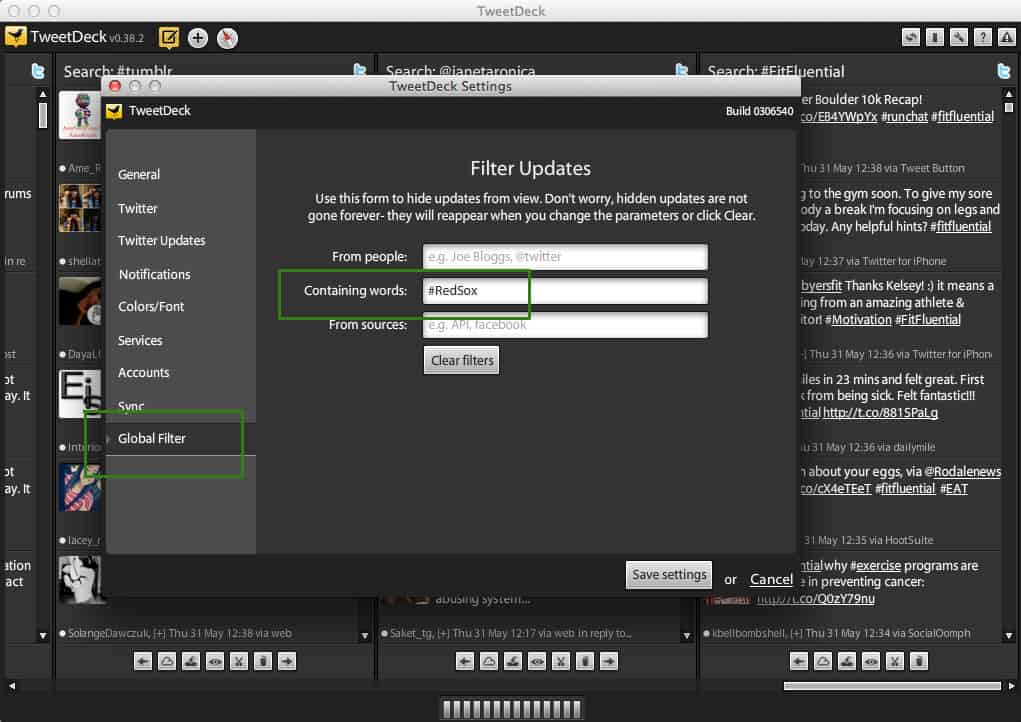Image resolution: width=1021 pixels, height=722 pixels.
Task: Click Twitter bird icon in #tumblr column header
Action: click(x=359, y=70)
